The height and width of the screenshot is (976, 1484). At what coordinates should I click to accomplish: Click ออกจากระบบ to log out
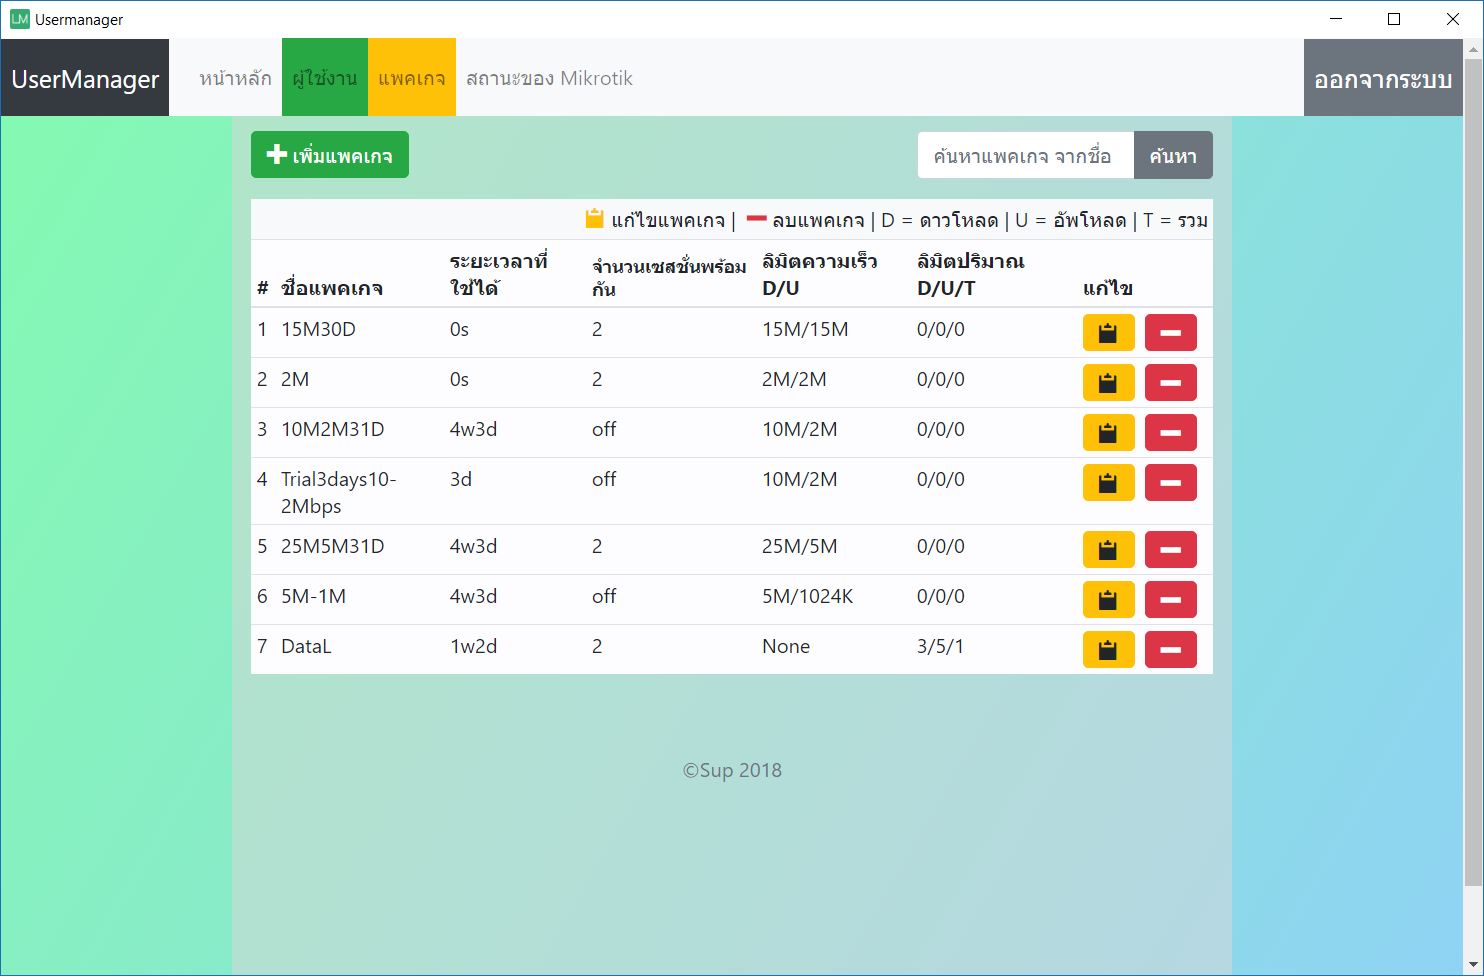tap(1383, 79)
